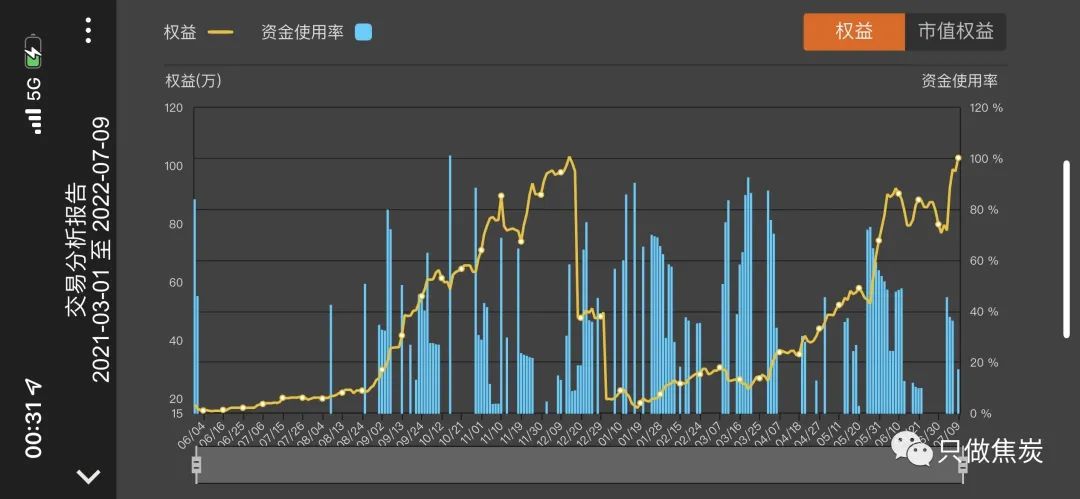The height and width of the screenshot is (499, 1080).
Task: Click the gray date range slider track
Action: (x=579, y=465)
